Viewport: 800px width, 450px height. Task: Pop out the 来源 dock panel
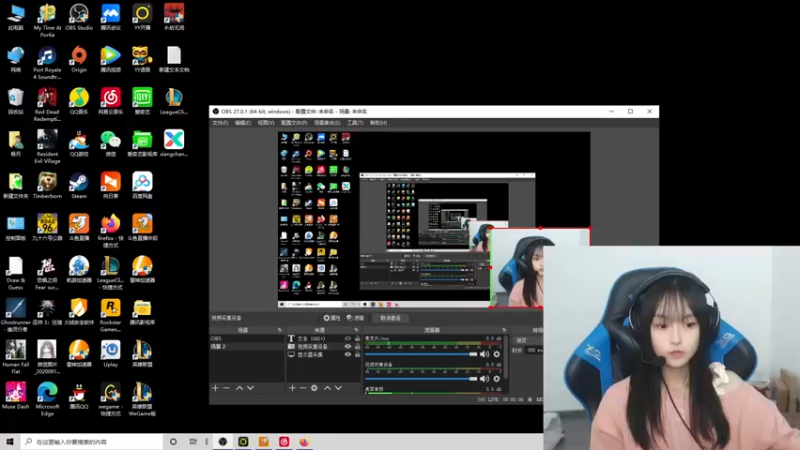click(x=356, y=330)
